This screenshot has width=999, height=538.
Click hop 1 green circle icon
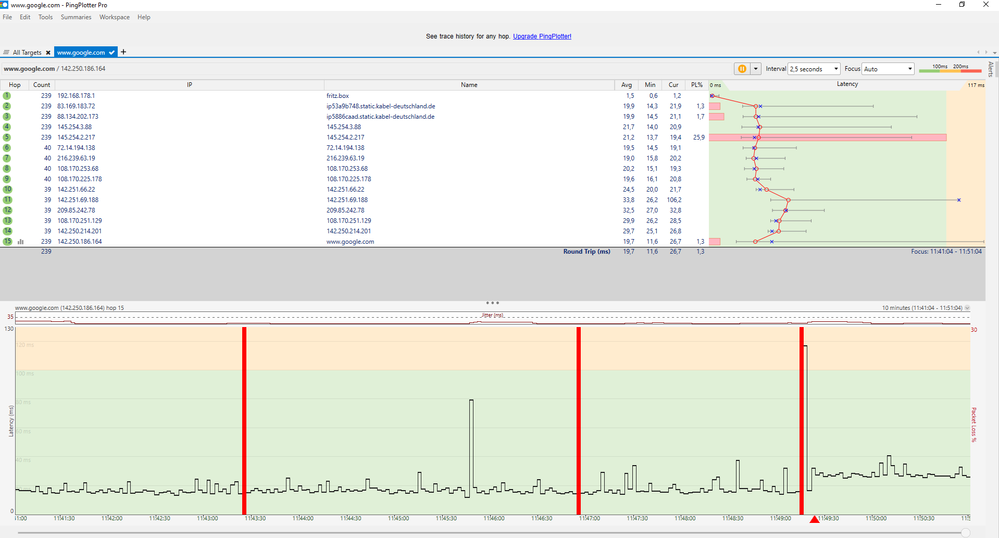coord(7,96)
